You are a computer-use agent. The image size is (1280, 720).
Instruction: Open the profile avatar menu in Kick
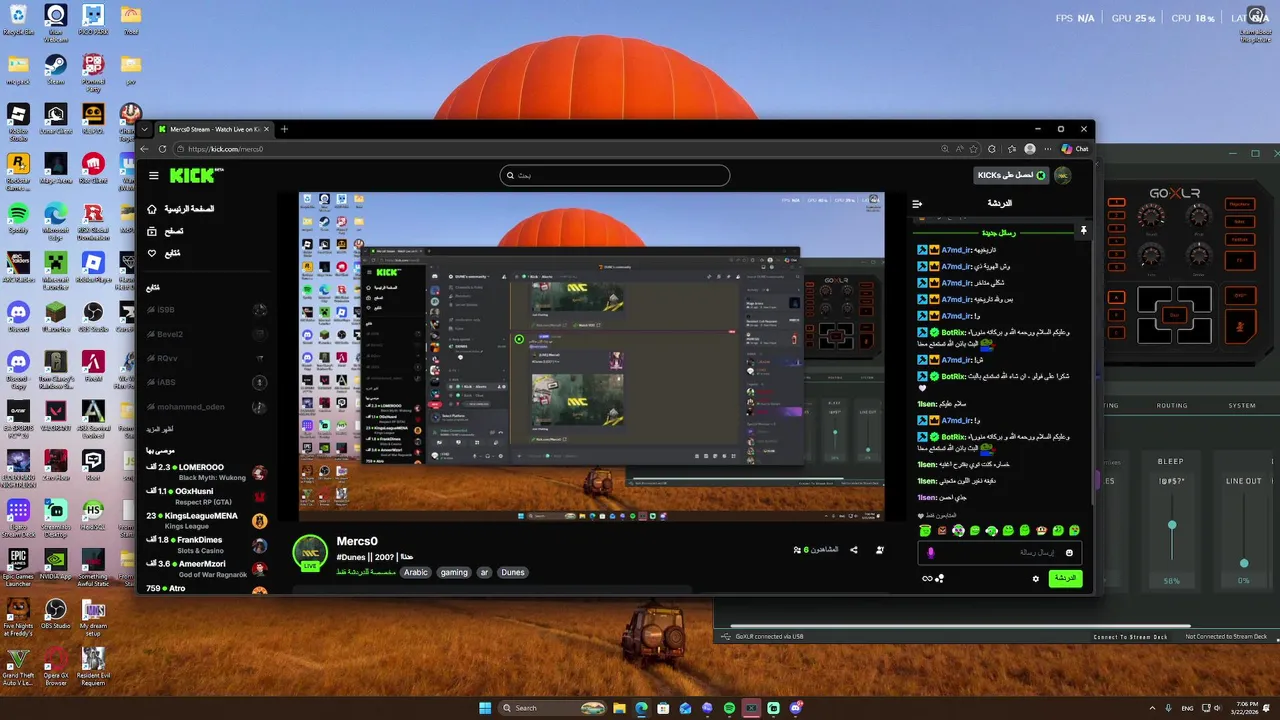click(x=1063, y=175)
